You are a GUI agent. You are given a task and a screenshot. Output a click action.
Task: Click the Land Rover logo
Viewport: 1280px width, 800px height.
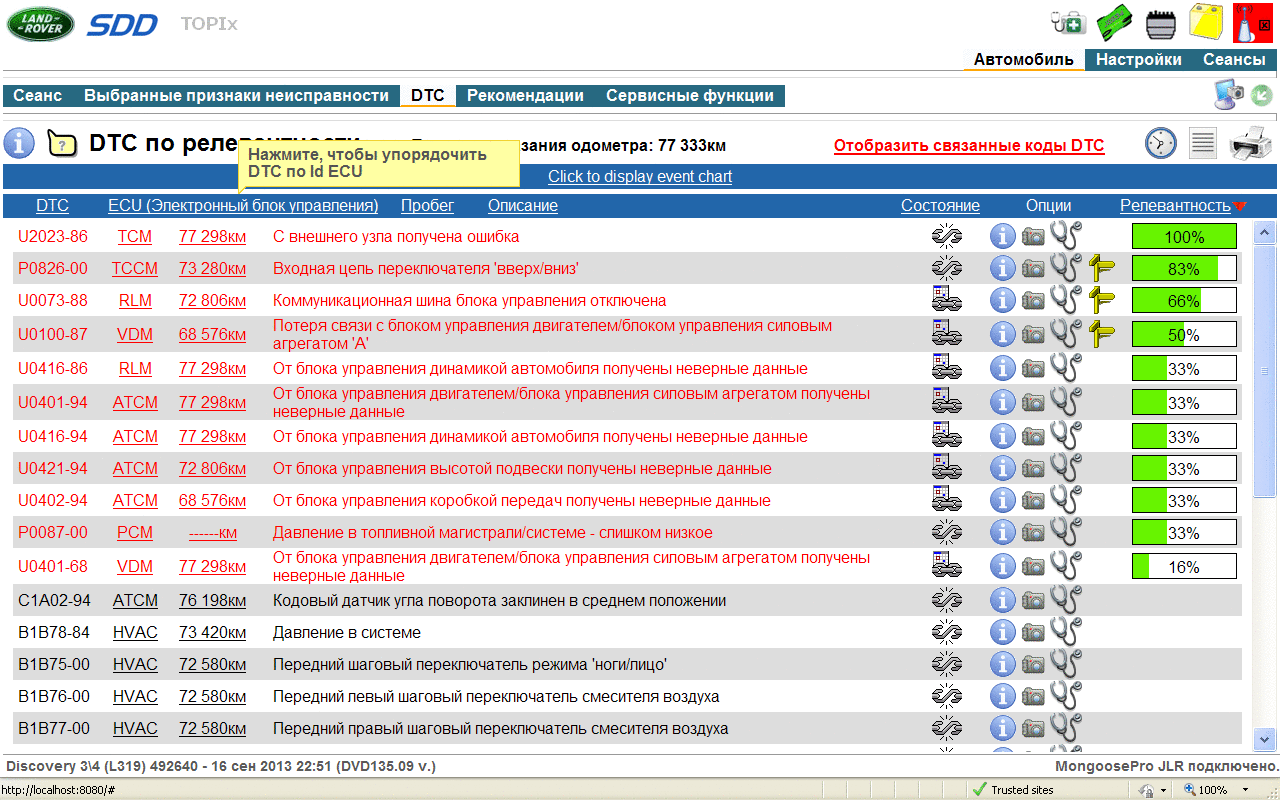pos(40,24)
